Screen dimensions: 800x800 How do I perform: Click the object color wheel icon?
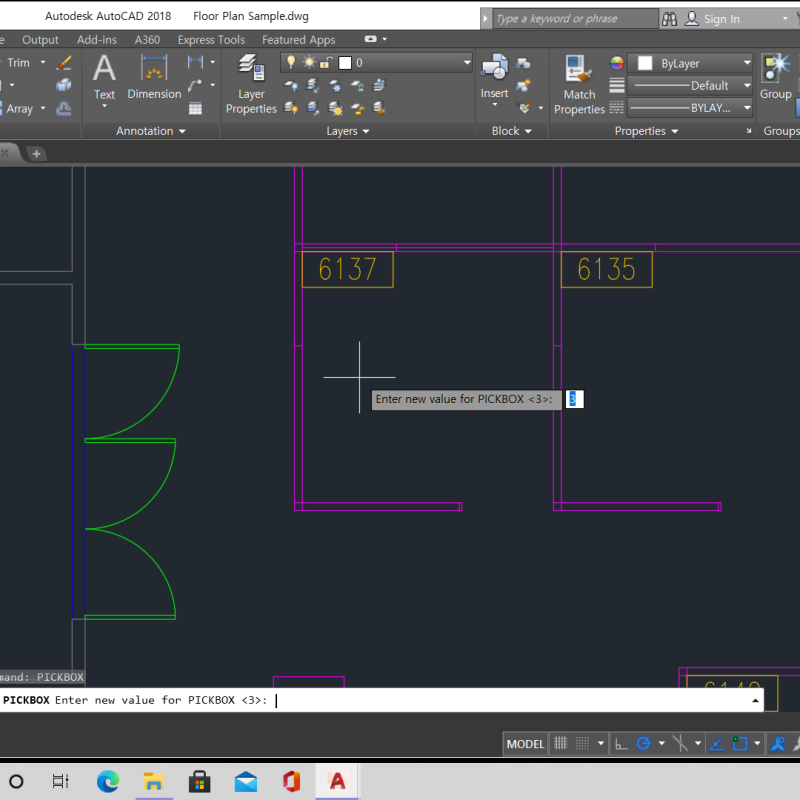[x=617, y=63]
